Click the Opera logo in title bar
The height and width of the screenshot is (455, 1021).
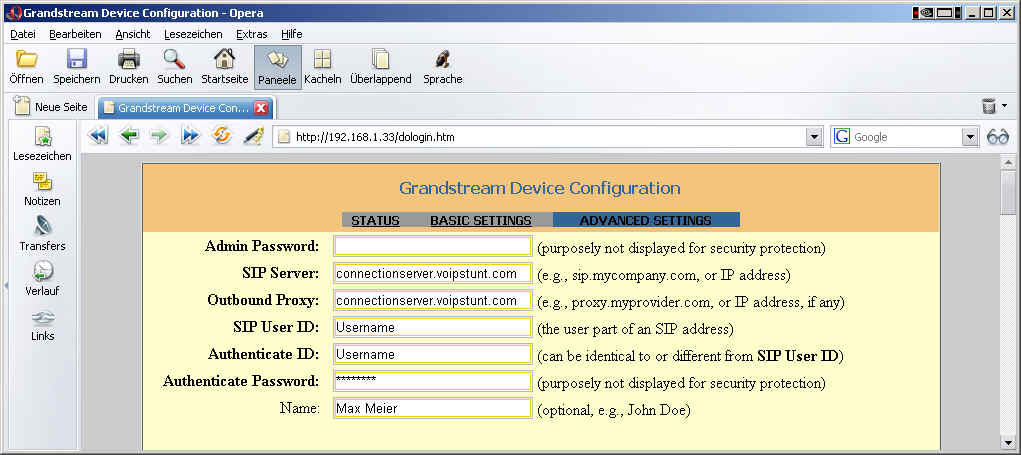click(14, 13)
